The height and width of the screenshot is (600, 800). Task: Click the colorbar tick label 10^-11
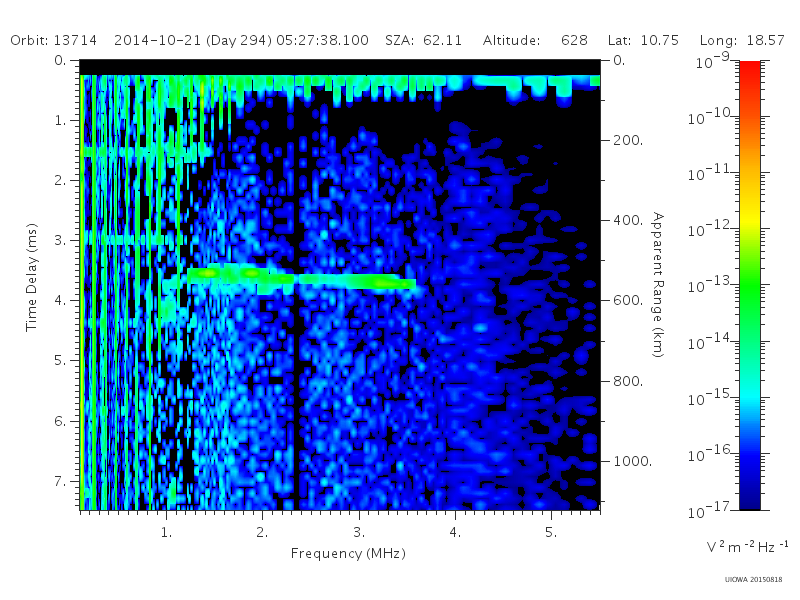708,172
